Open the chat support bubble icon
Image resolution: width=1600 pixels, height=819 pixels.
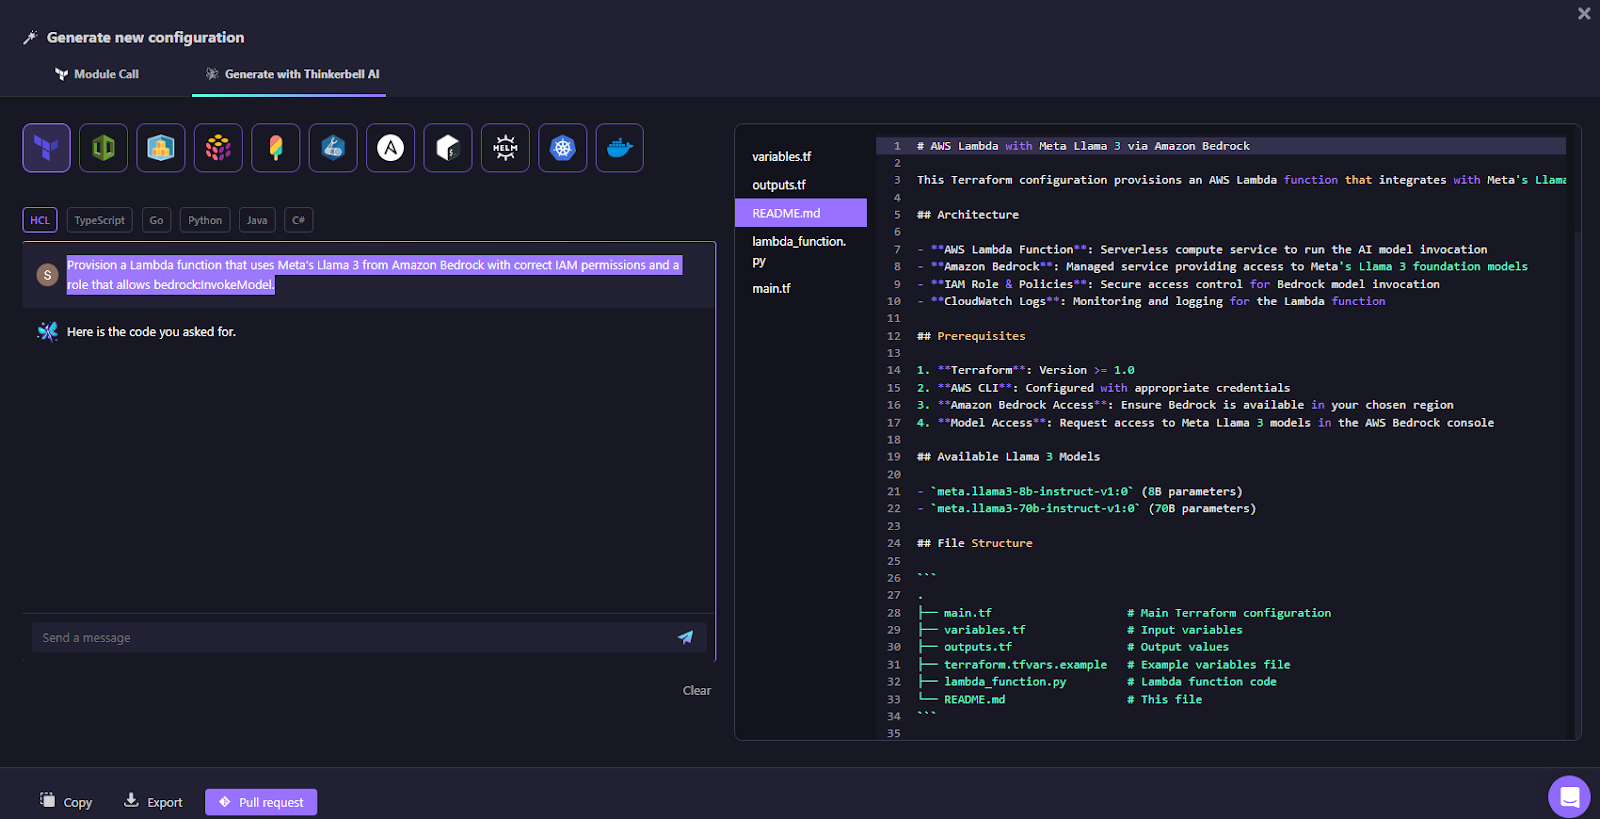pos(1569,797)
